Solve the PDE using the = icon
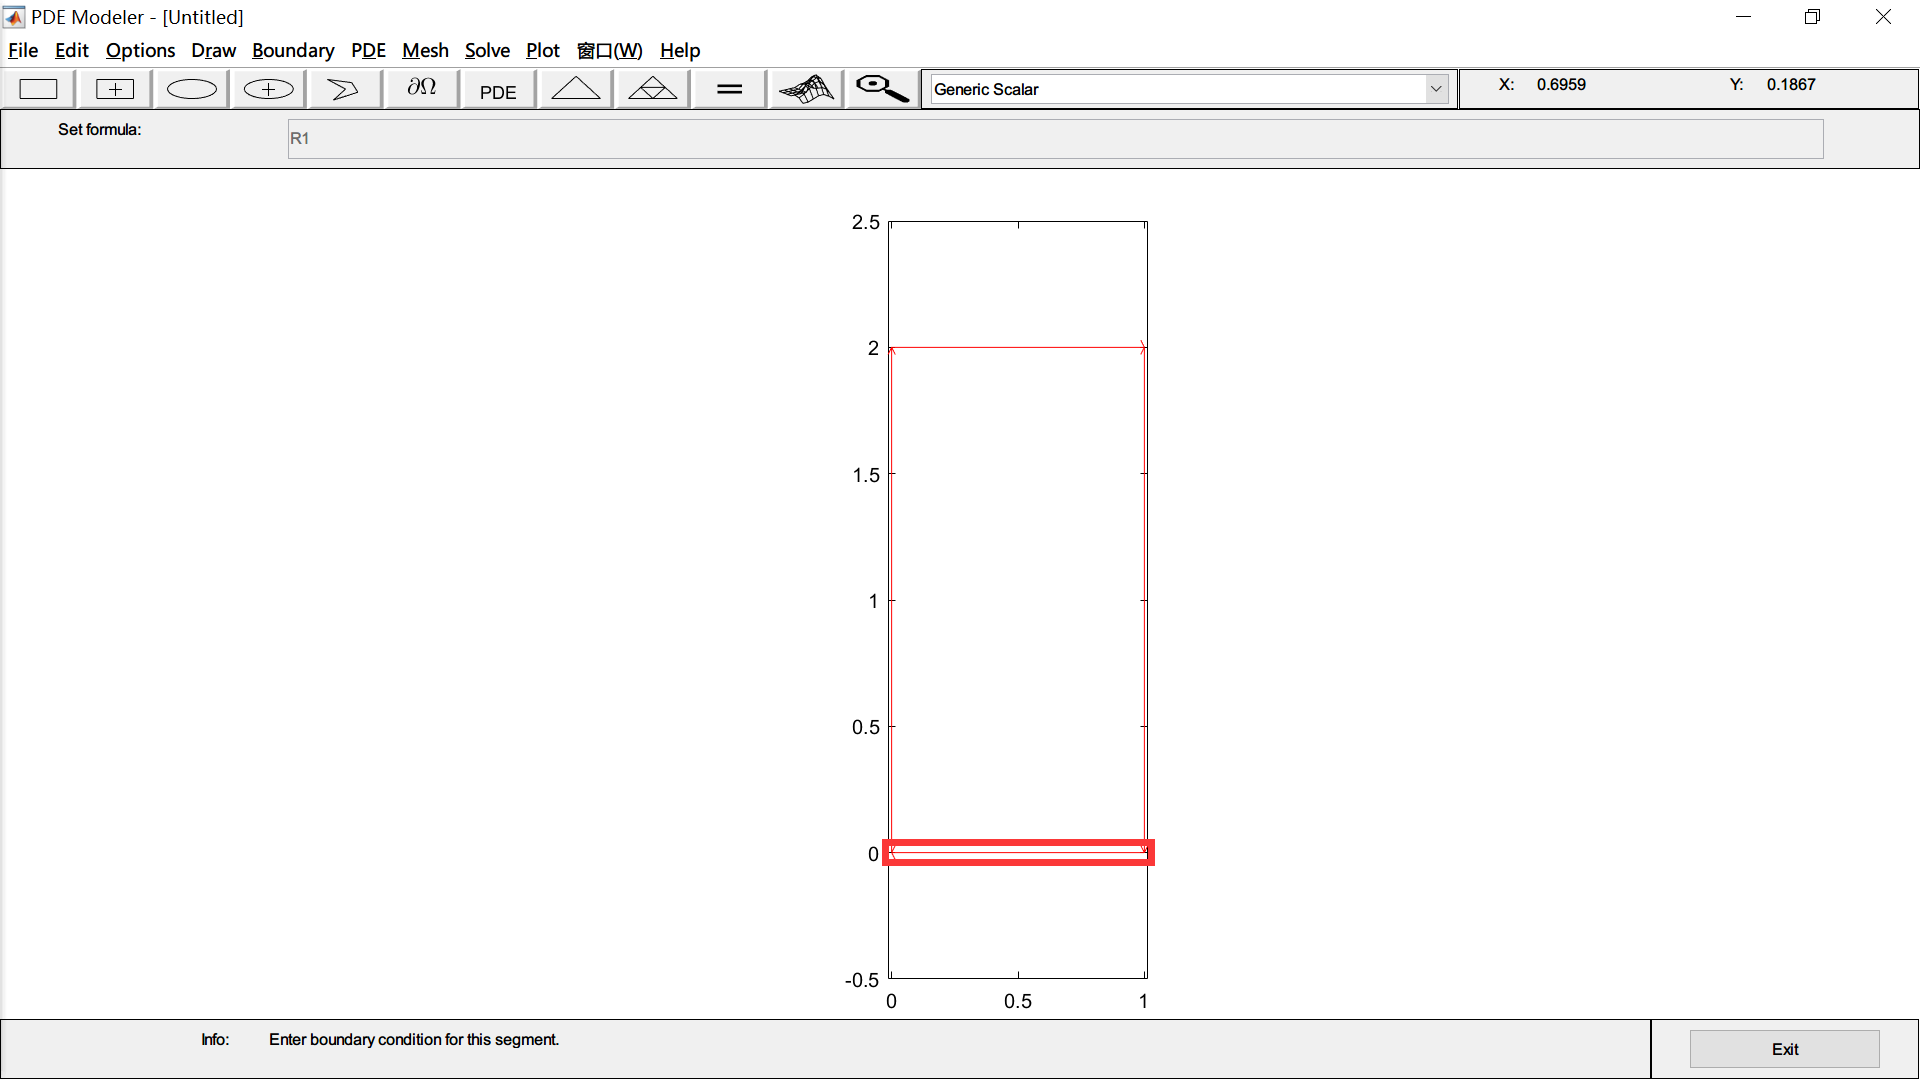1920x1080 pixels. pyautogui.click(x=728, y=88)
